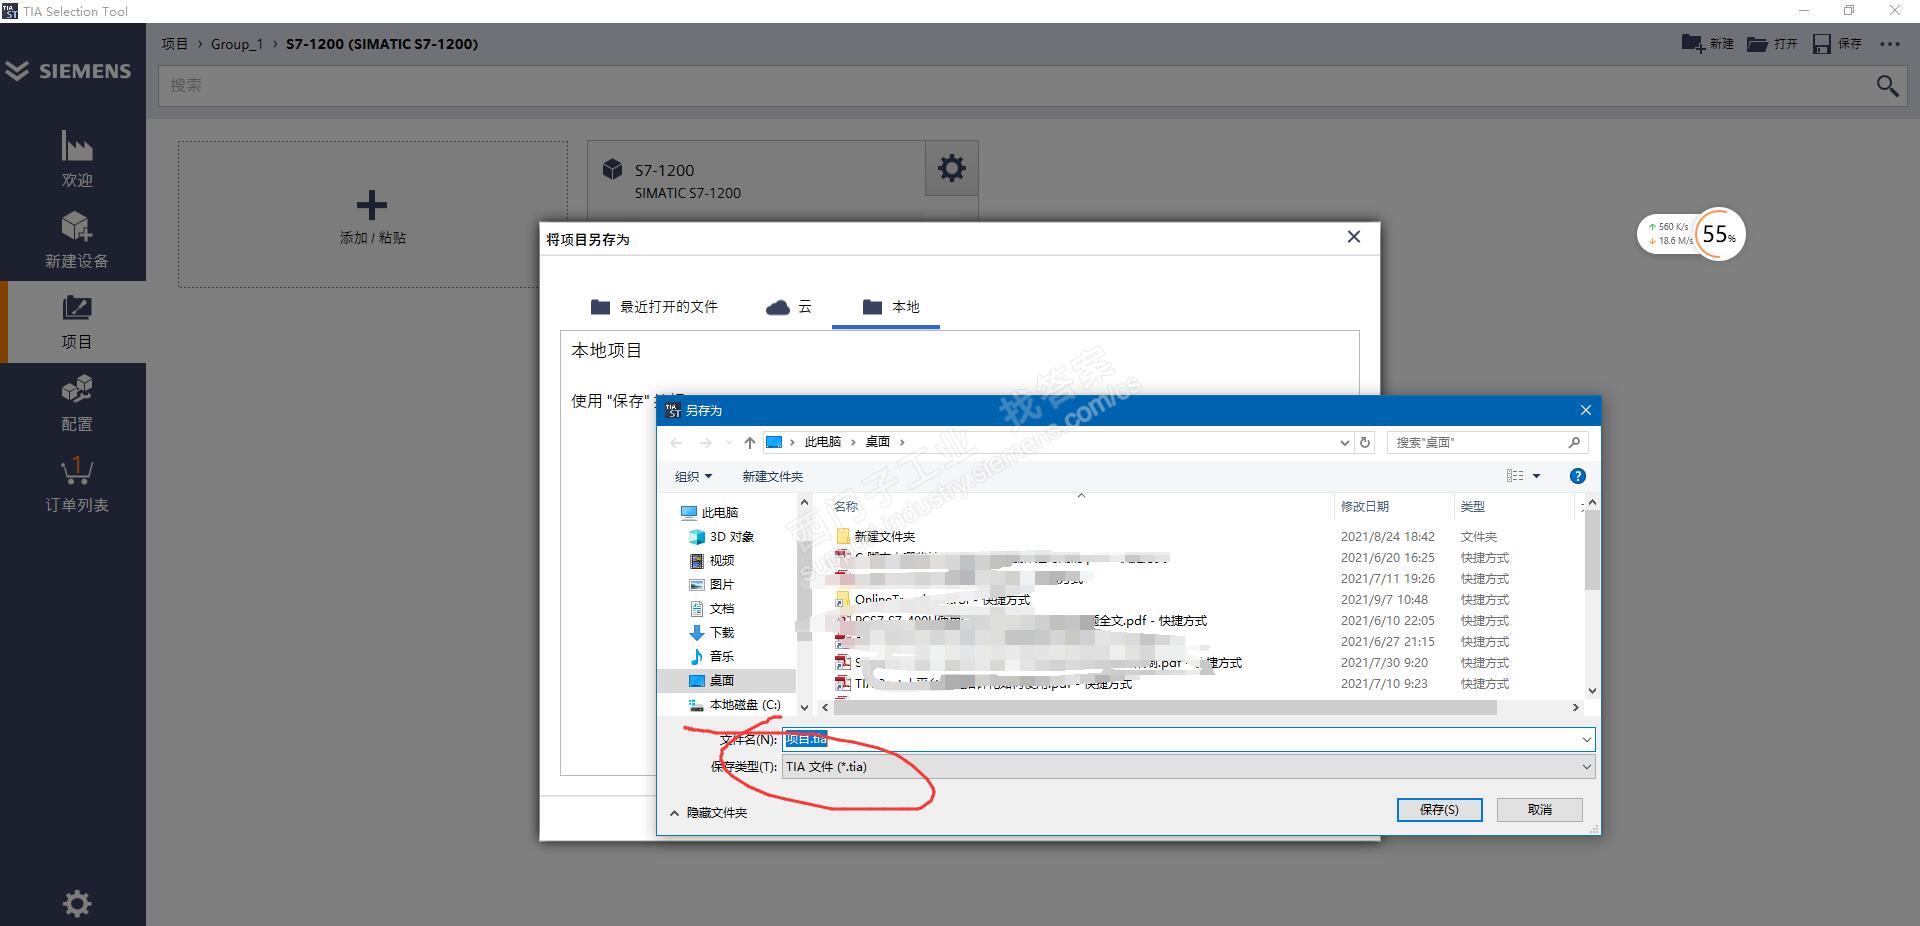The width and height of the screenshot is (1920, 926).
Task: Select 下载 in the folder tree
Action: (x=712, y=633)
